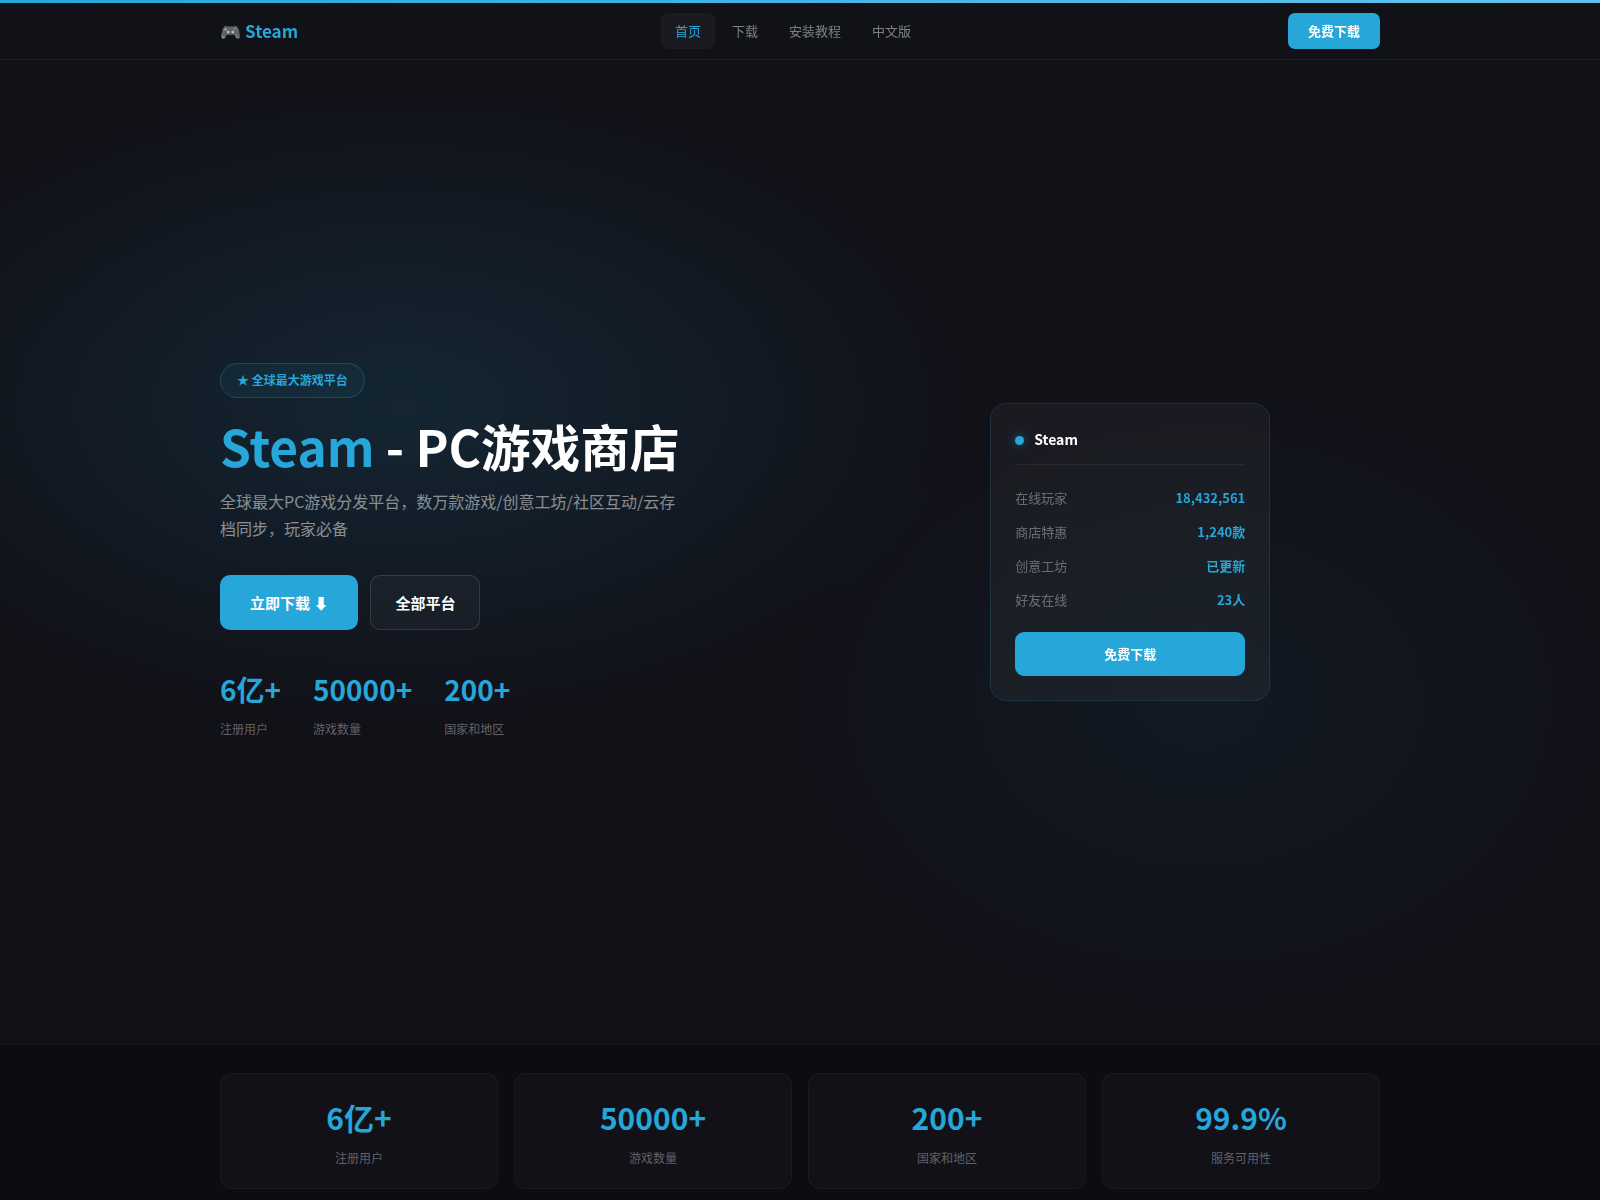Select the 中文版 nav item
The height and width of the screenshot is (1200, 1600).
(x=891, y=32)
